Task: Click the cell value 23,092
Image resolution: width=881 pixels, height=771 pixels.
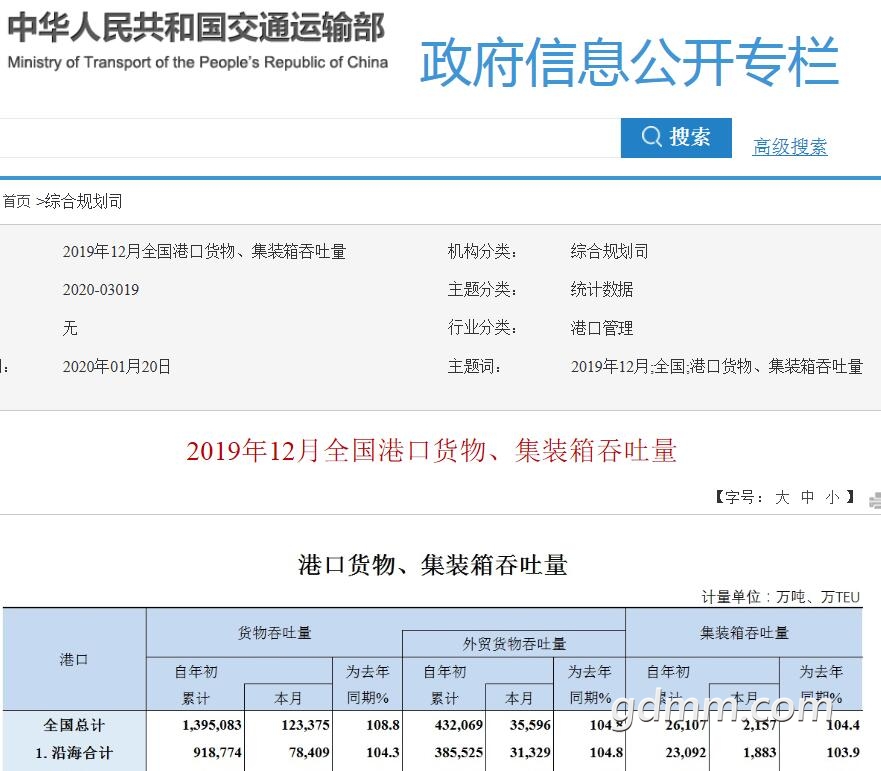Action: pyautogui.click(x=685, y=752)
